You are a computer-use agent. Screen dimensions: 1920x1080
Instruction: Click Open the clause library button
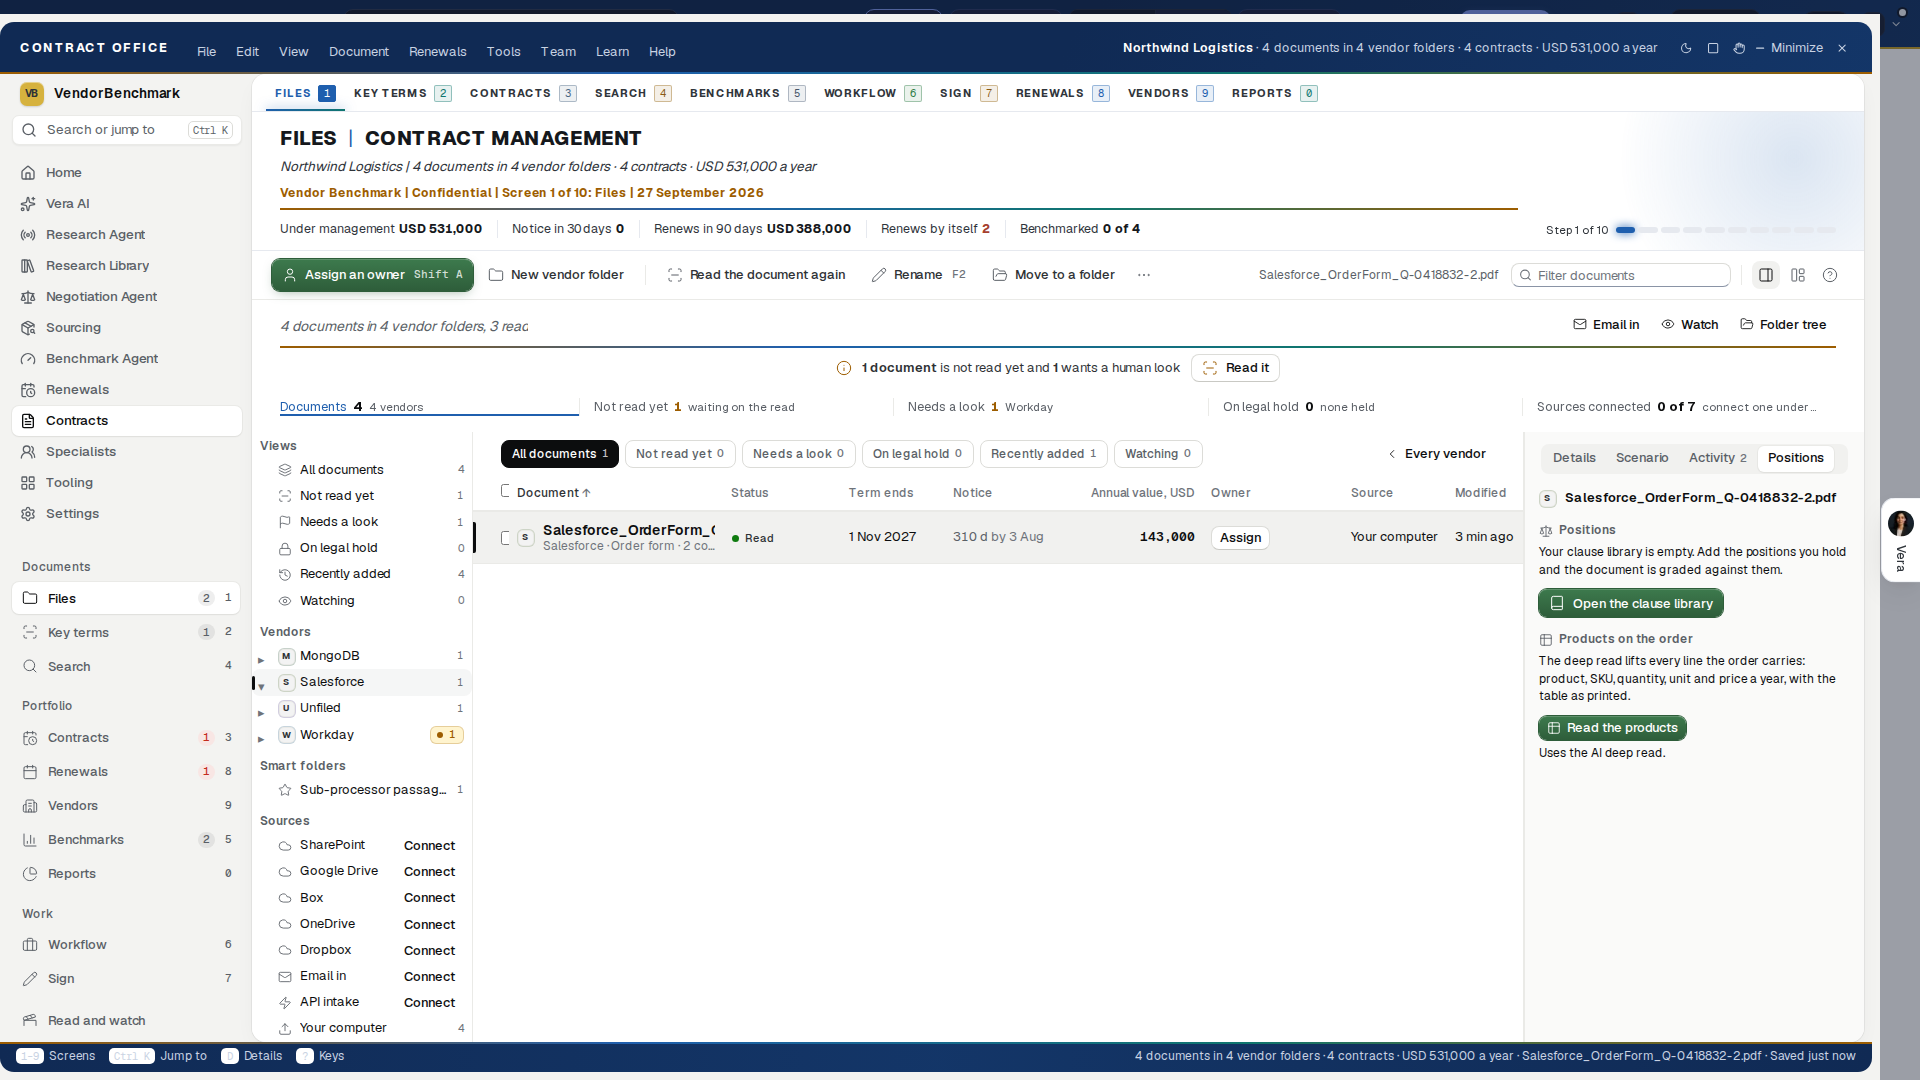[1631, 604]
